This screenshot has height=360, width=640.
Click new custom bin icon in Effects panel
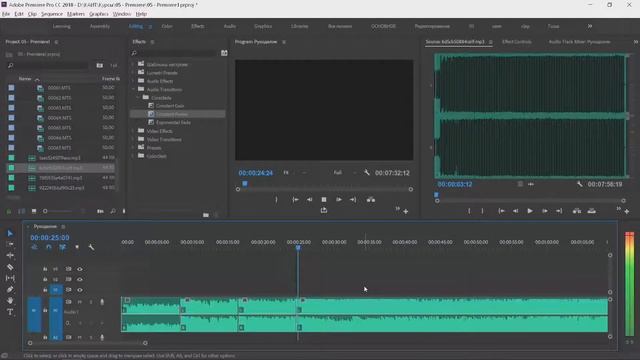pos(206,215)
